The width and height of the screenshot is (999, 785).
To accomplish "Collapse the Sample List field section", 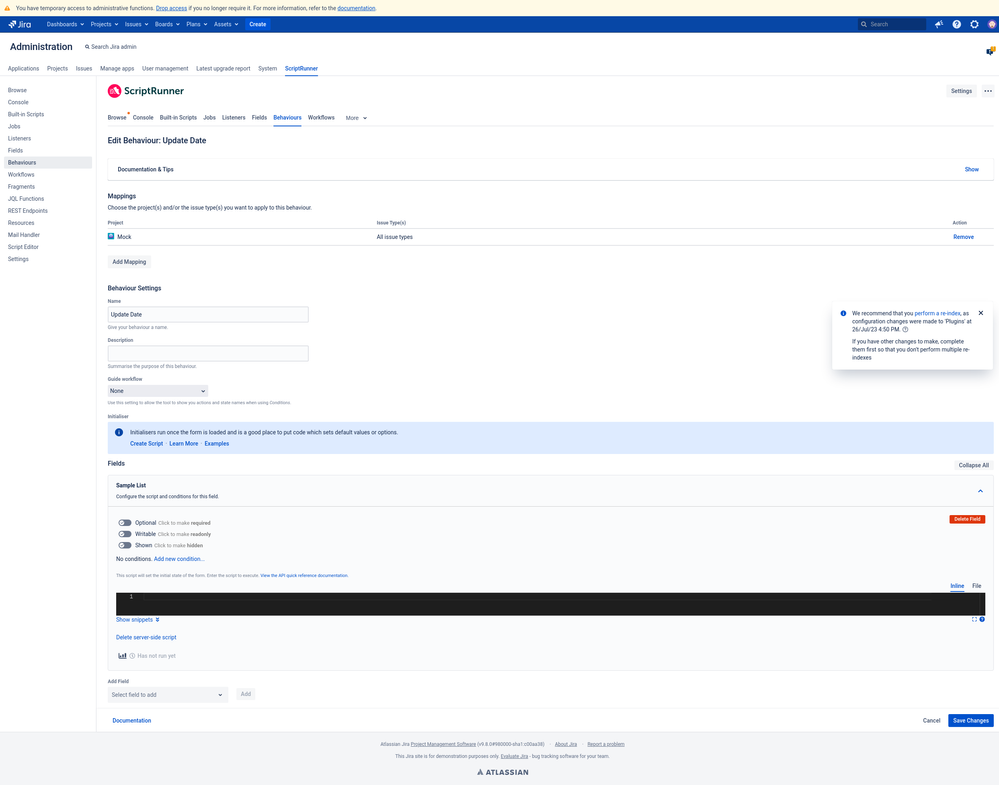I will pyautogui.click(x=980, y=491).
